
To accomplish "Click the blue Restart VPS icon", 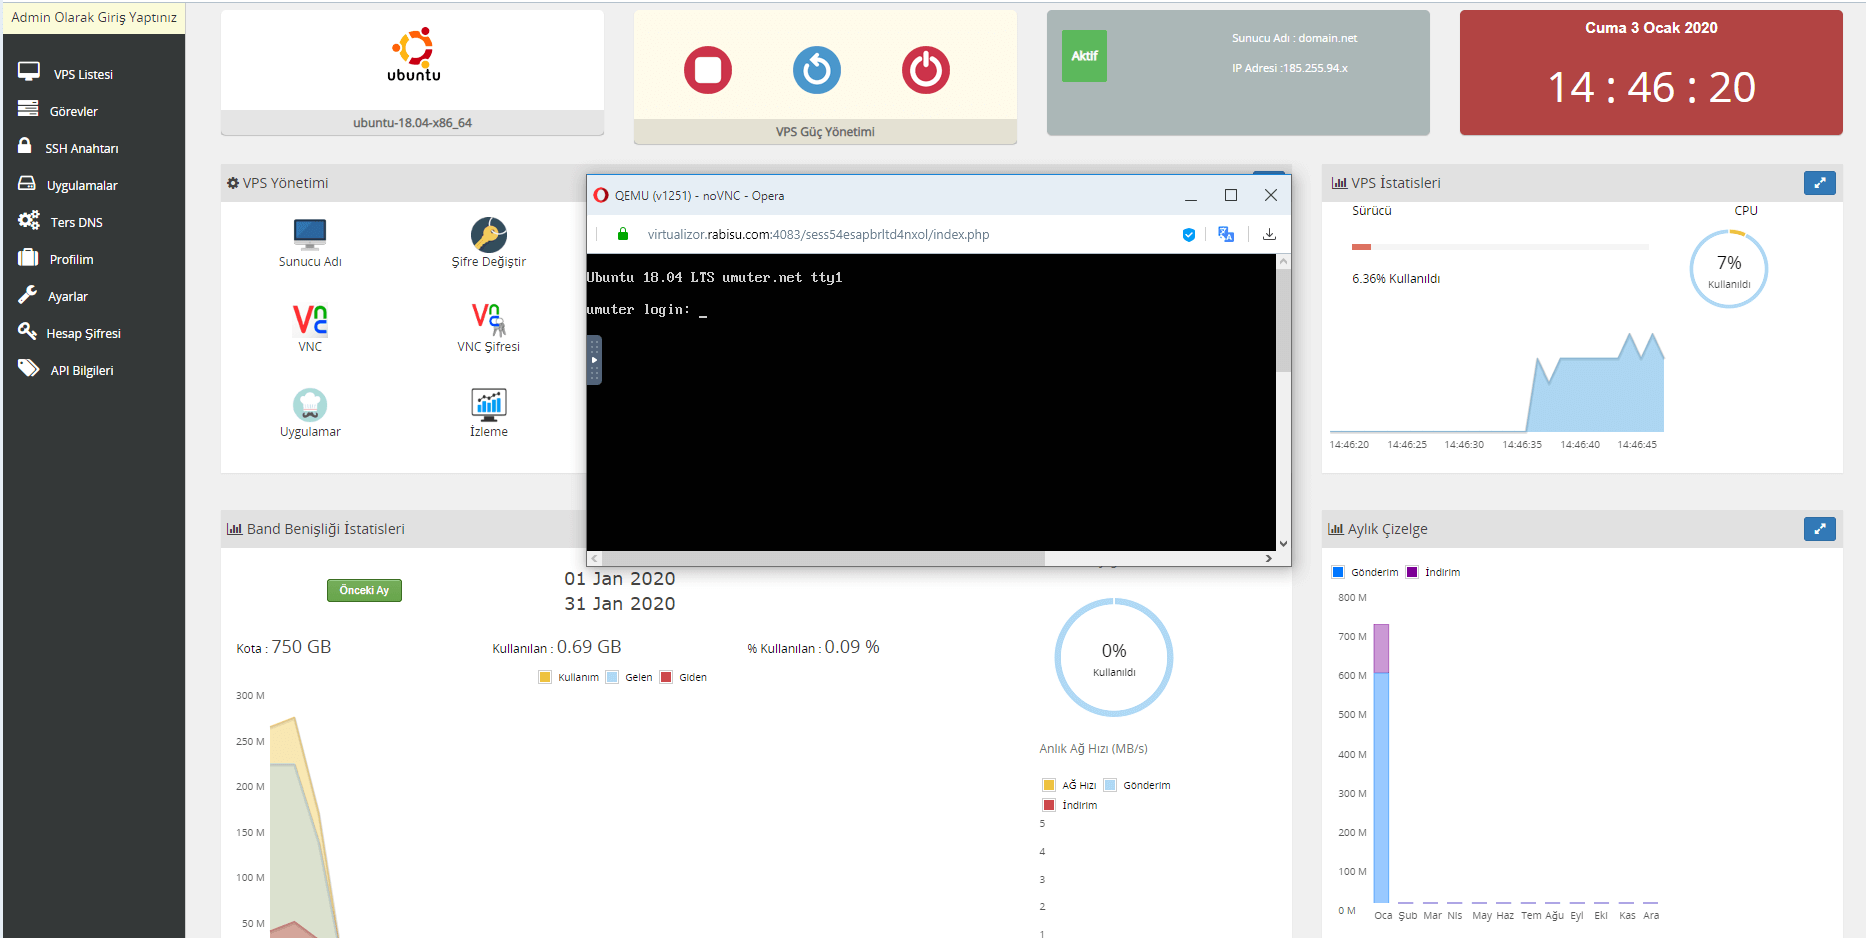I will point(817,70).
